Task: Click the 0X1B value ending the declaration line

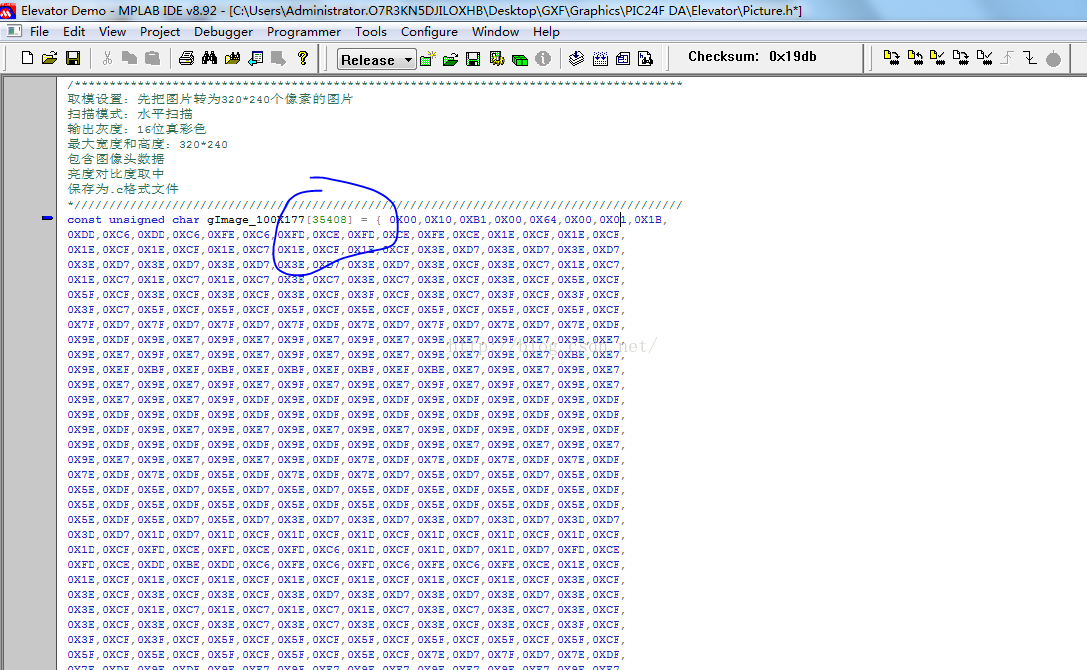Action: click(648, 220)
